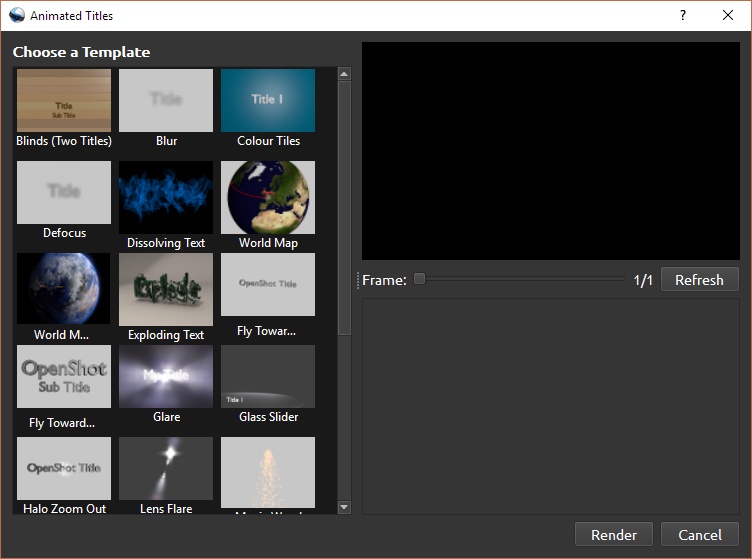The height and width of the screenshot is (559, 752).
Task: Pick the Glass Slider template
Action: 268,376
